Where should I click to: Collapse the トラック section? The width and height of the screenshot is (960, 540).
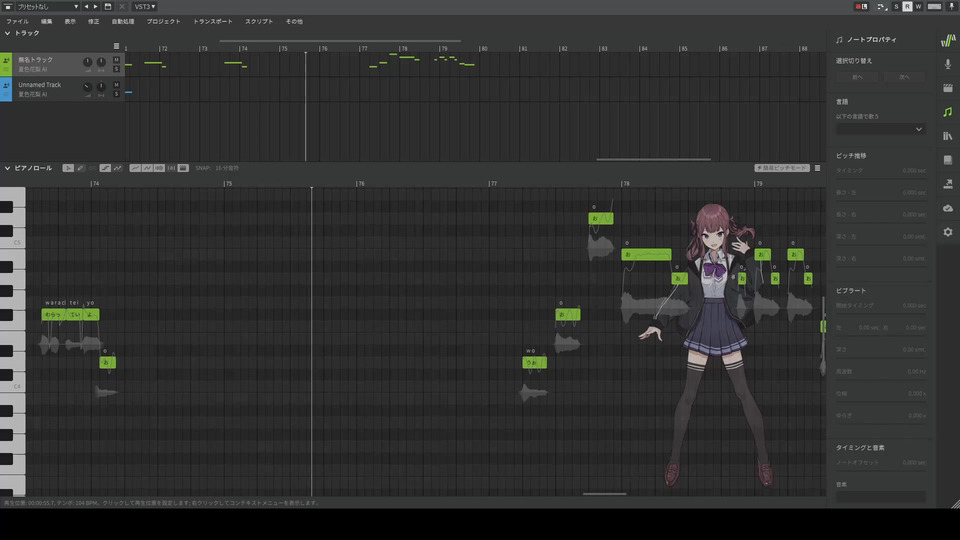point(7,33)
